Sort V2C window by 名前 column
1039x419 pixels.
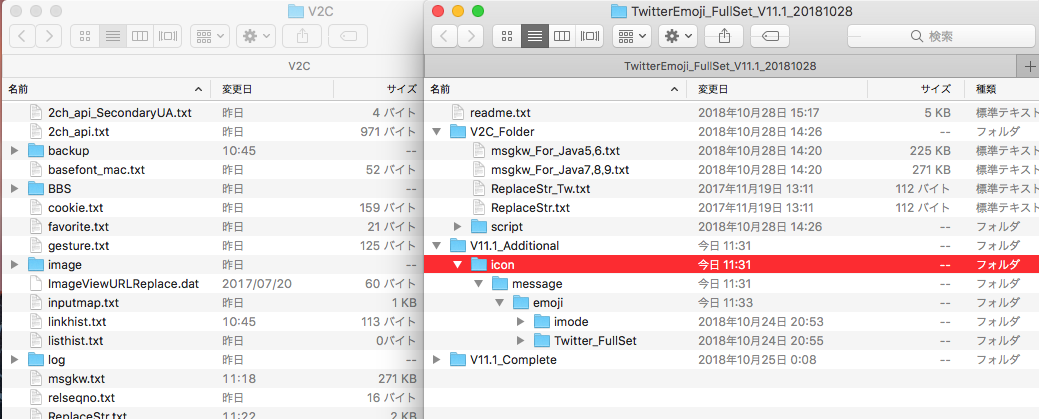(x=106, y=89)
